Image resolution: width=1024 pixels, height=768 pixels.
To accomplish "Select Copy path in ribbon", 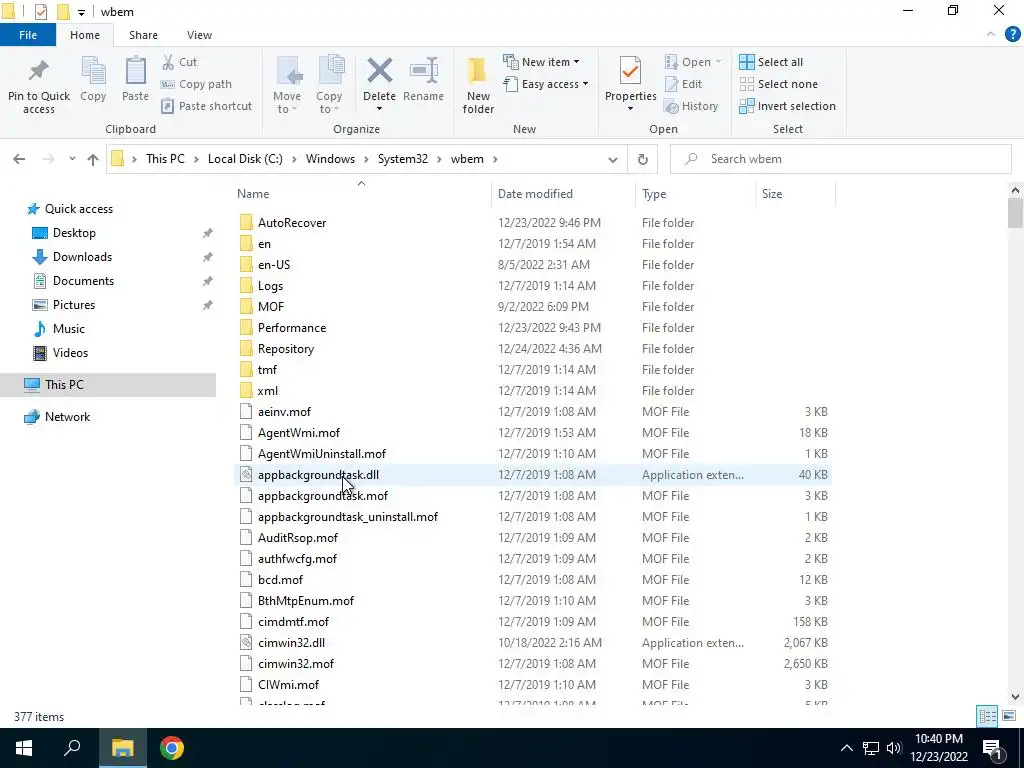I will click(x=197, y=84).
